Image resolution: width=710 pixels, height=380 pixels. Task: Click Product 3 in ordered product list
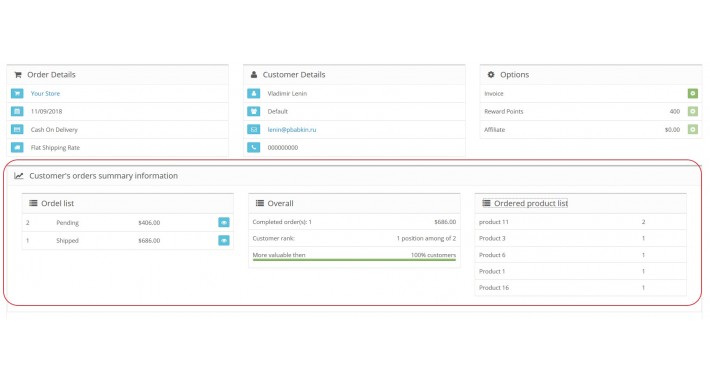[492, 238]
